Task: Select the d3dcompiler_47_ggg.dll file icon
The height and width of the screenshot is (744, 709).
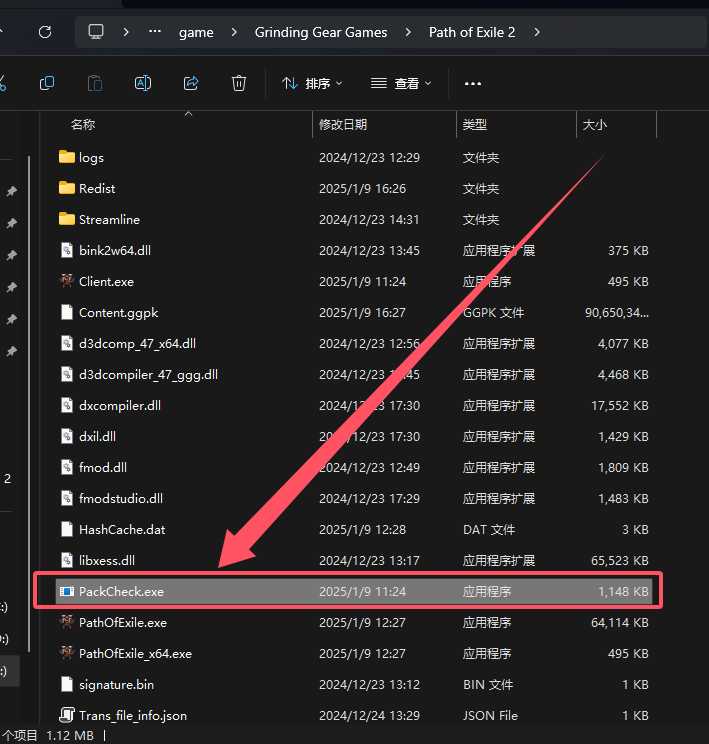Action: tap(67, 374)
